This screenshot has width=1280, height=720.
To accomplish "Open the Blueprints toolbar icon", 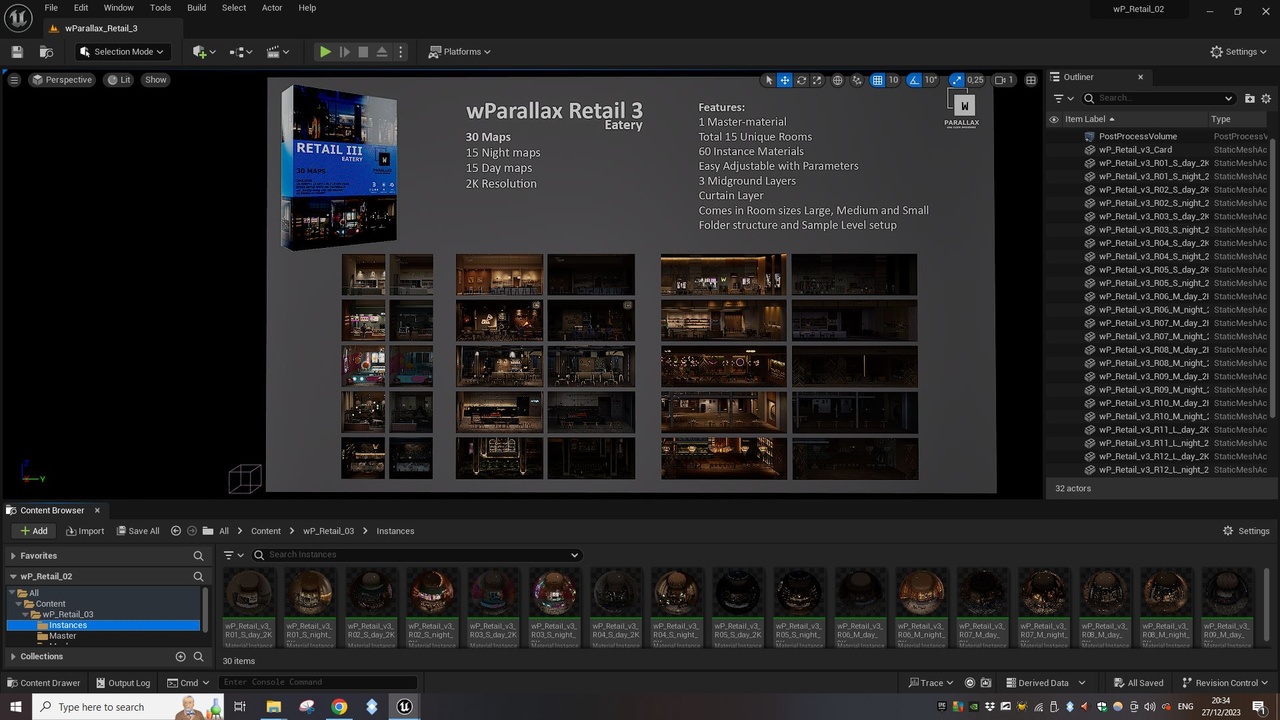I will pyautogui.click(x=241, y=52).
